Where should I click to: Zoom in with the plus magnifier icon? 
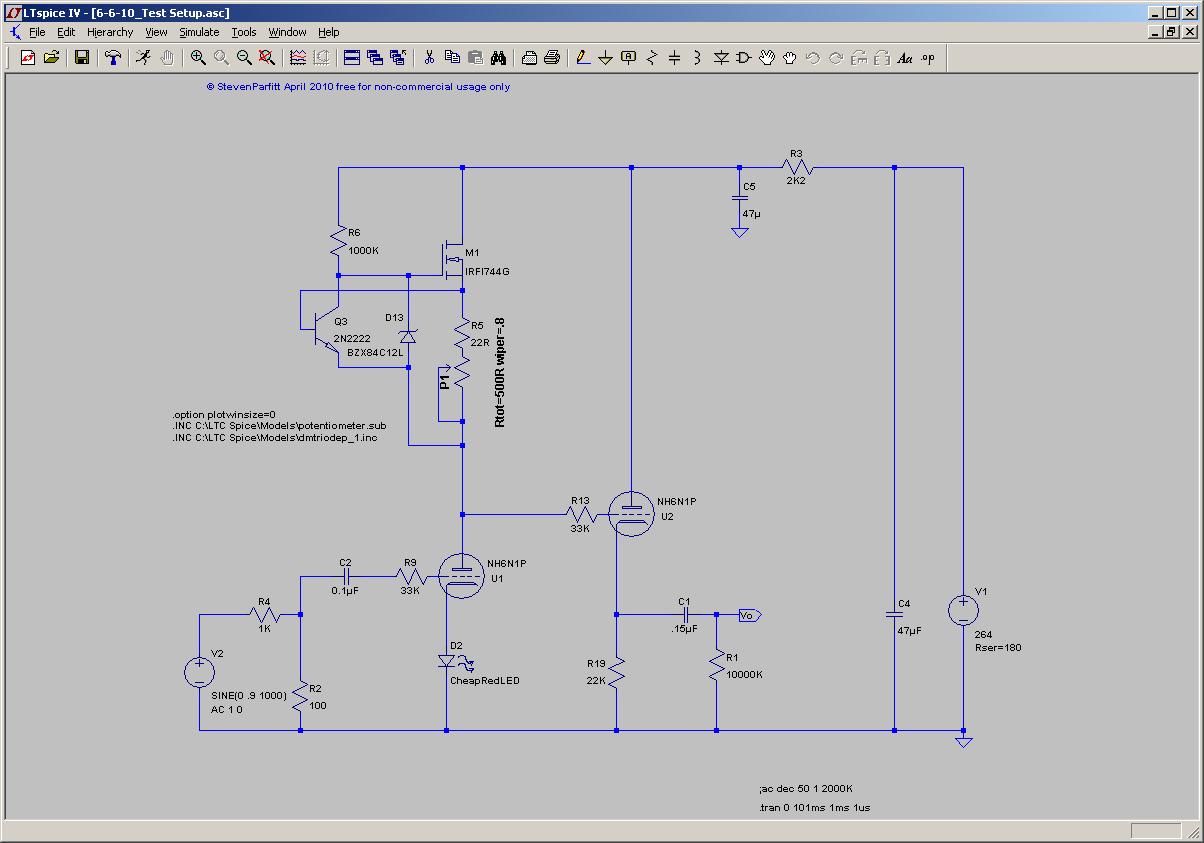click(198, 58)
